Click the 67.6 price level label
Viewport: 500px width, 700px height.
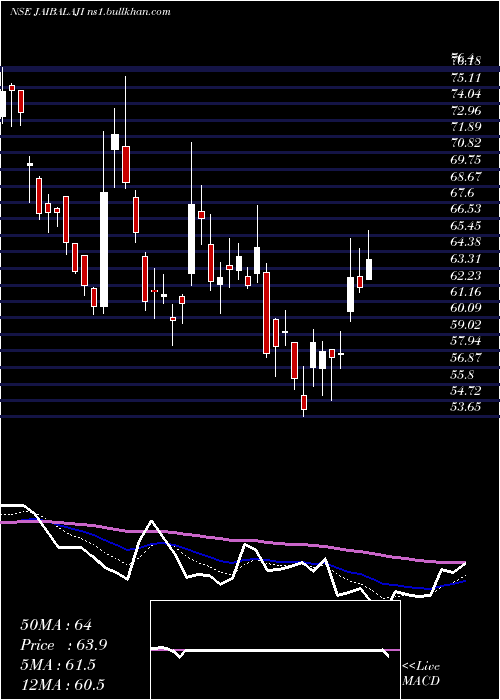point(463,193)
